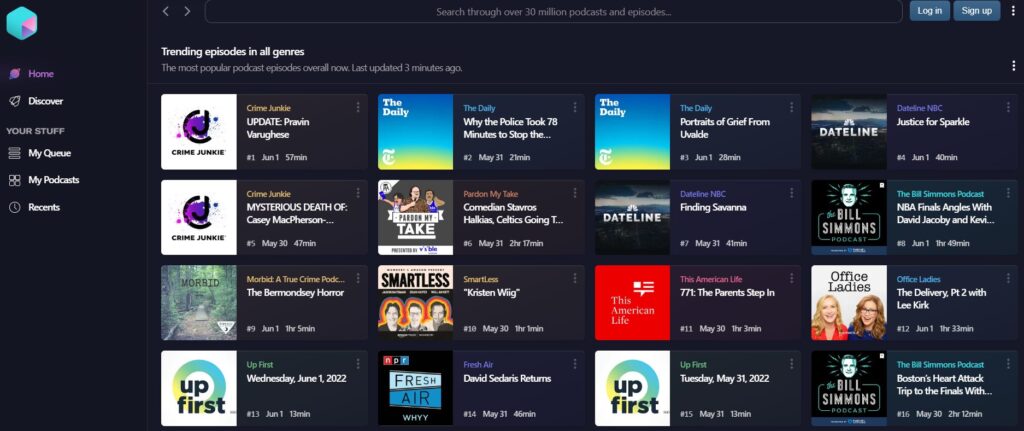Go forward with the right arrow

coord(187,11)
